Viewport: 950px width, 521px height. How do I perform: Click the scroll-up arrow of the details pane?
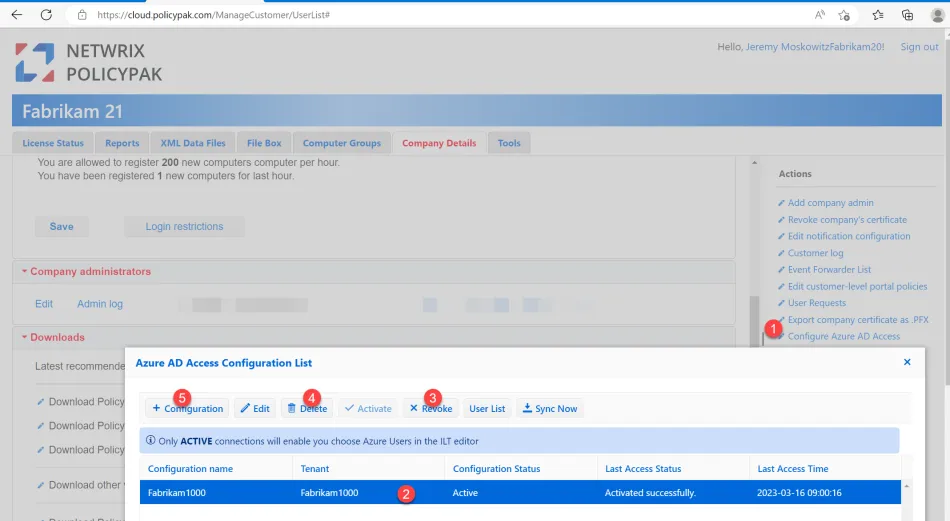coord(754,162)
